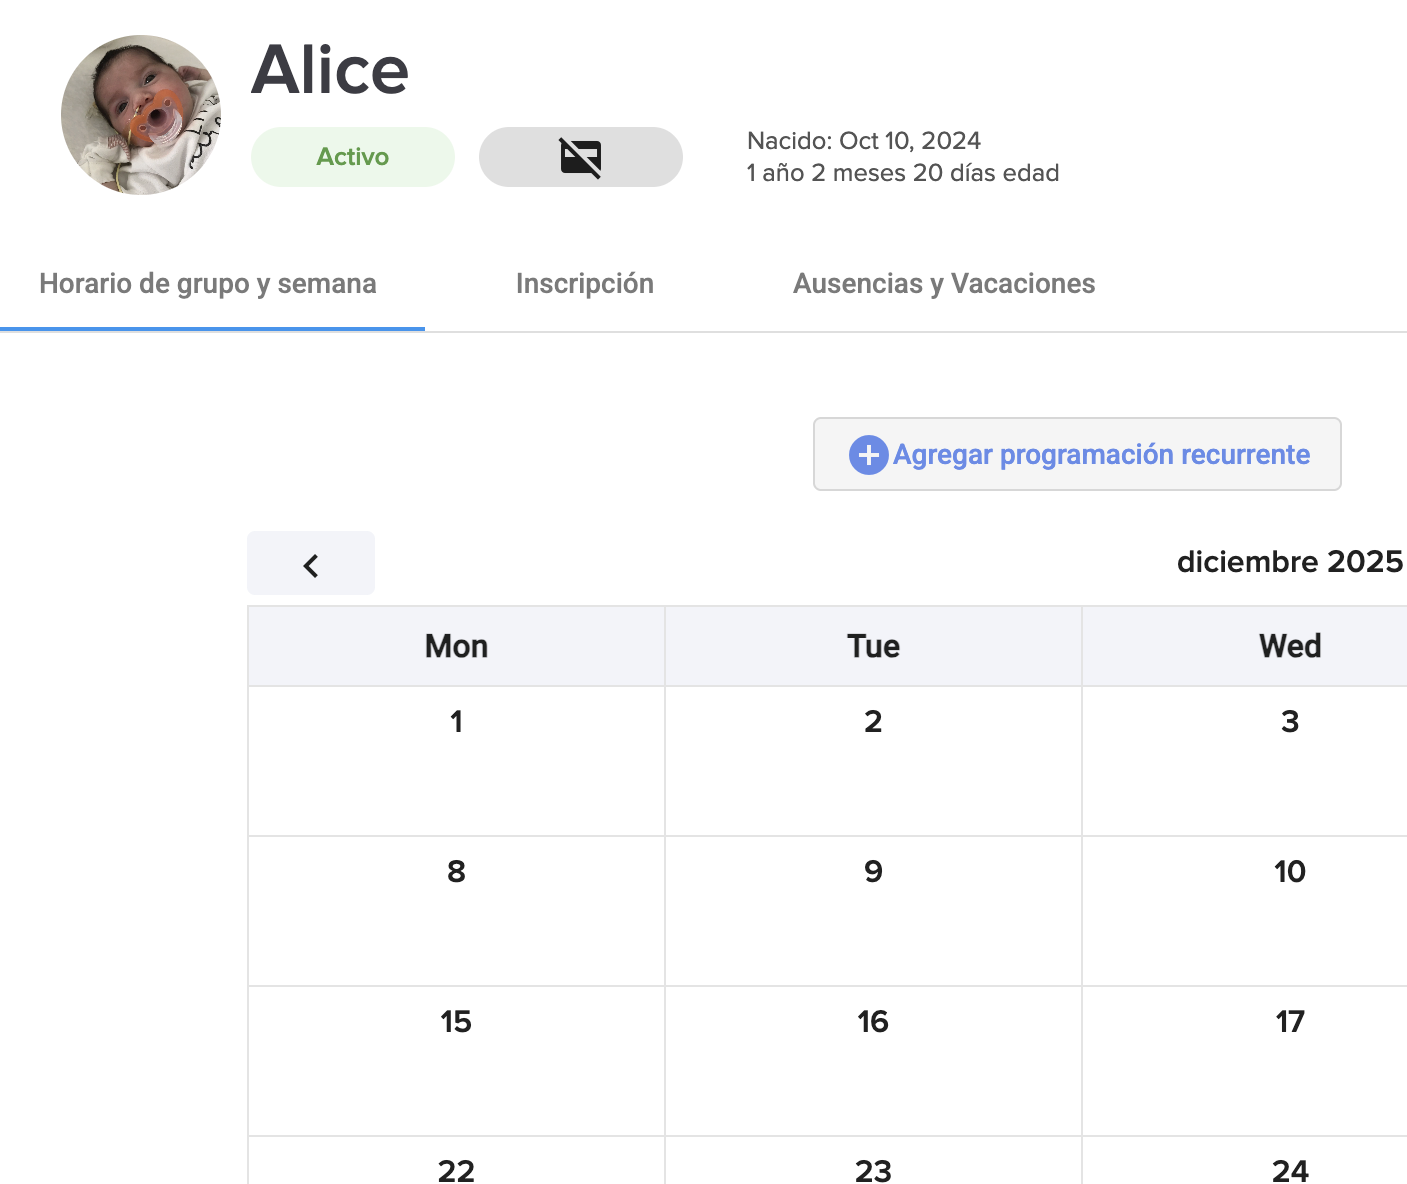Image resolution: width=1407 pixels, height=1184 pixels.
Task: Click the crossed-out card icon button
Action: pos(580,157)
